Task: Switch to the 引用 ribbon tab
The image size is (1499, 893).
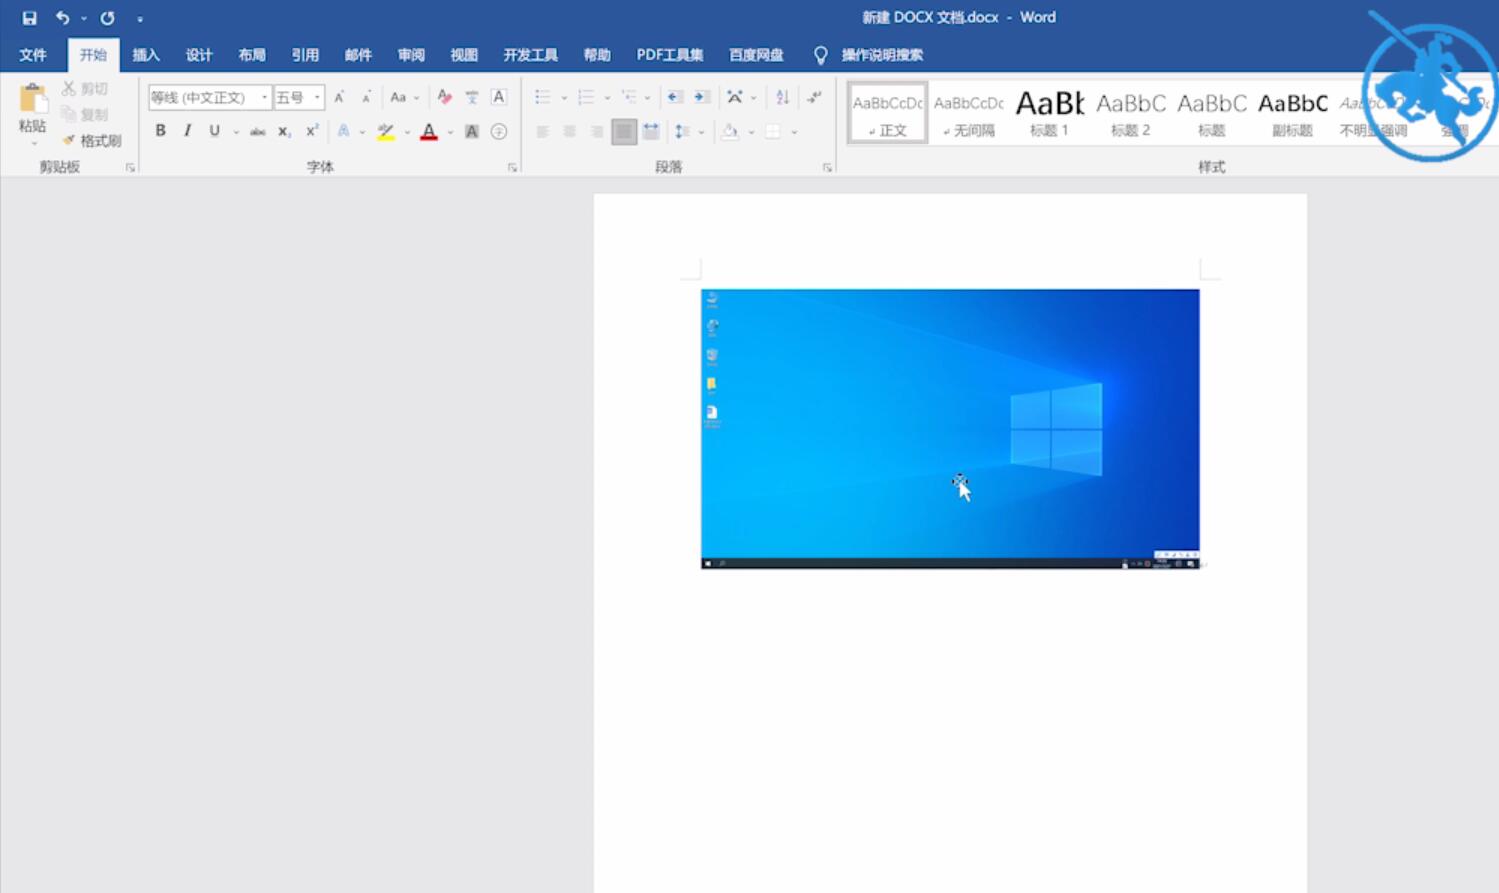Action: tap(305, 55)
